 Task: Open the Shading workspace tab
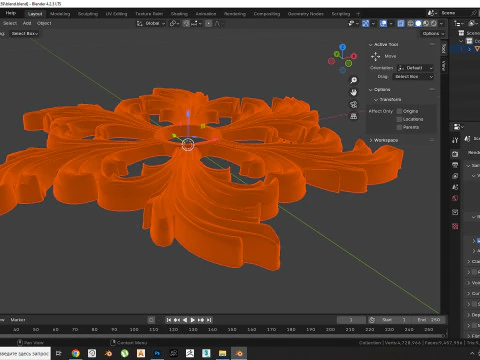tap(179, 14)
